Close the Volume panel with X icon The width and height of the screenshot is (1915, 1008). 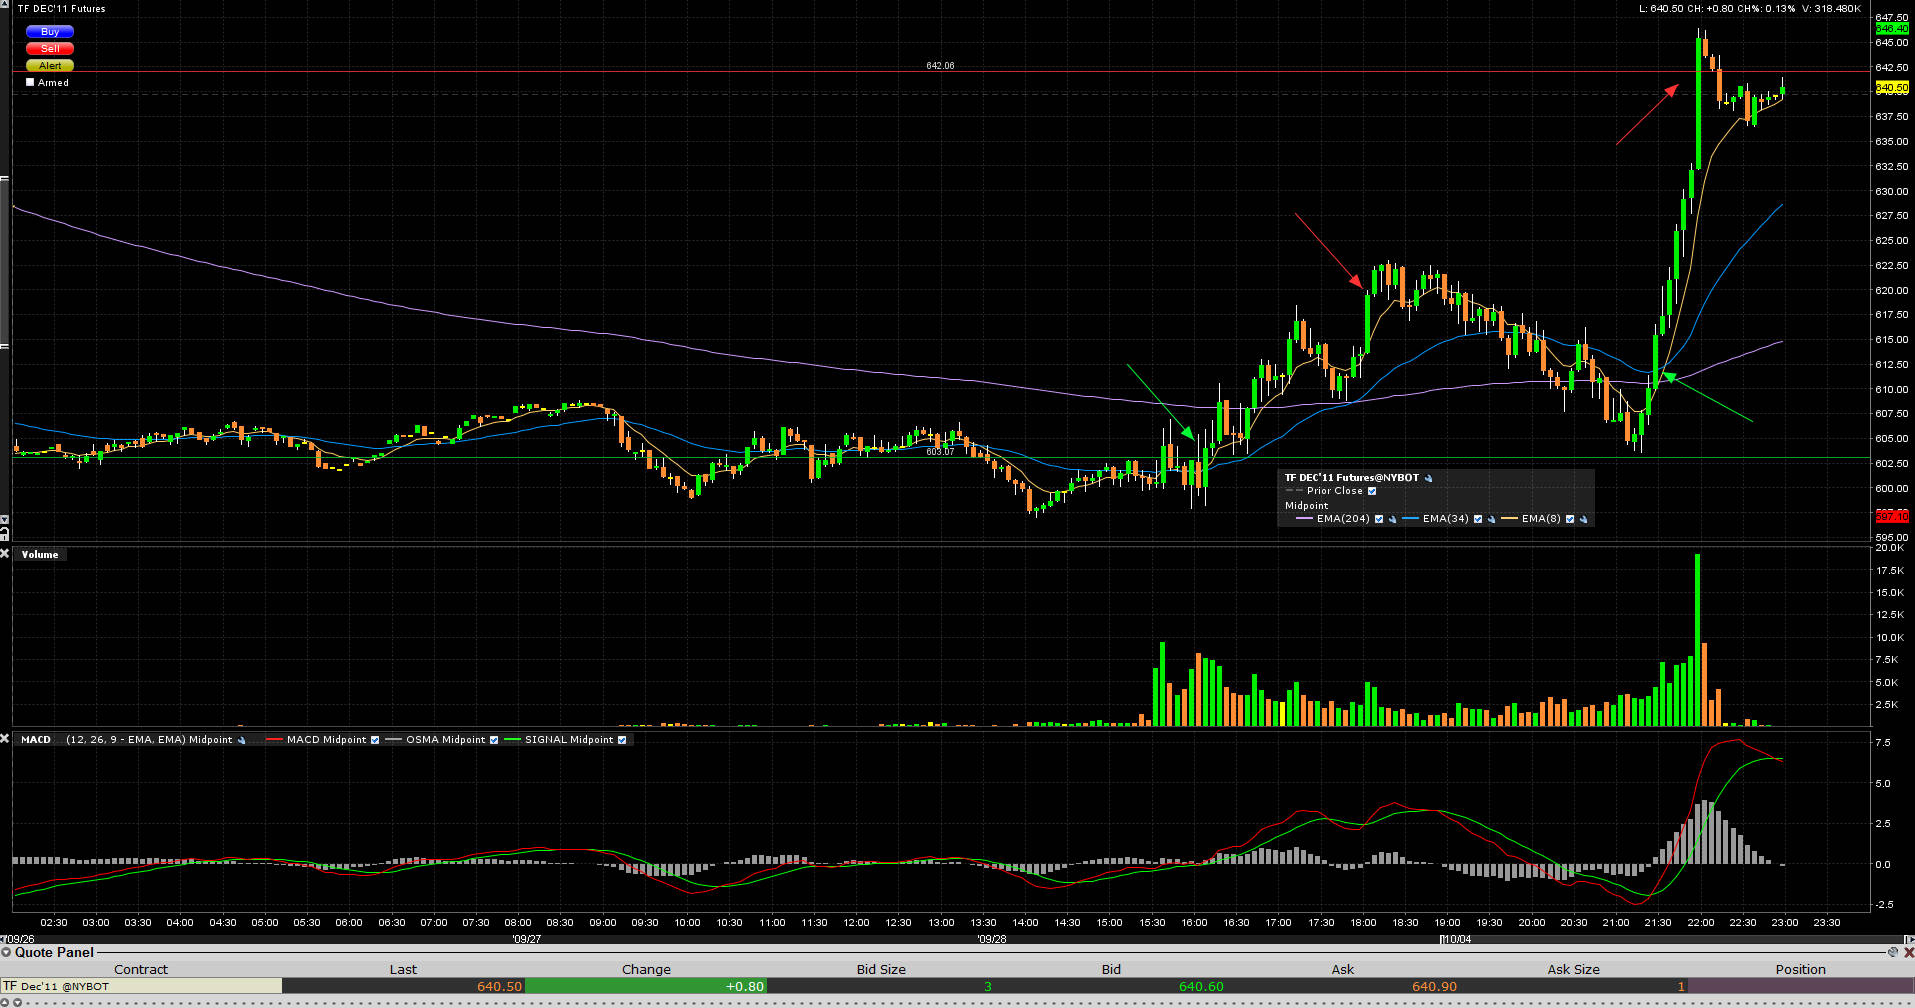coord(5,554)
